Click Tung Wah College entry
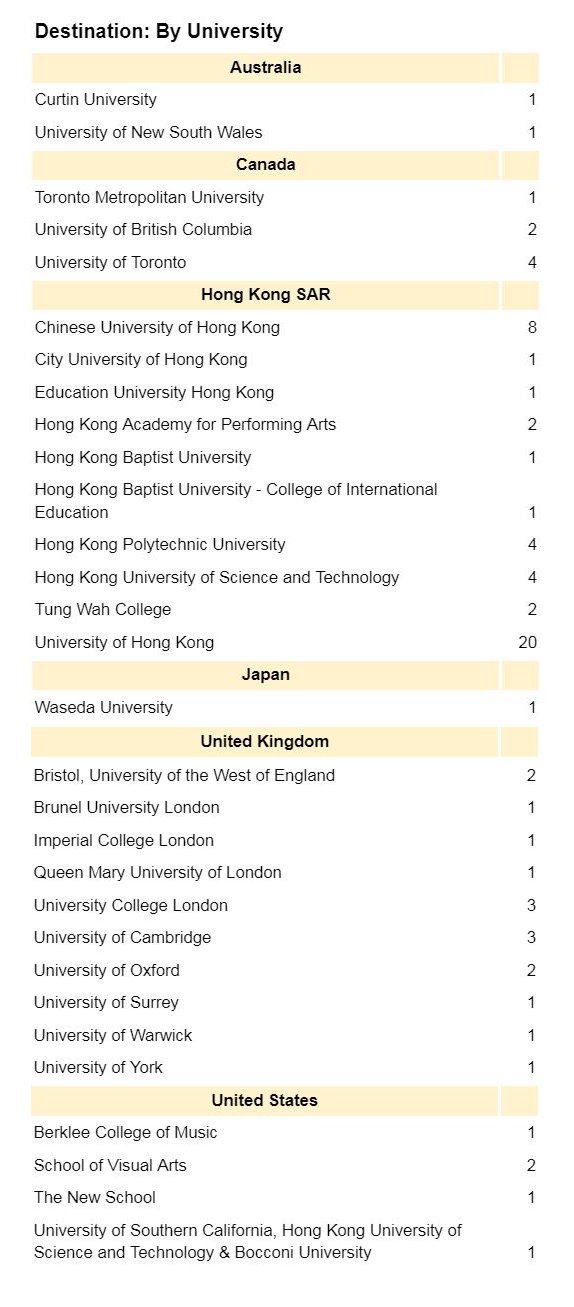This screenshot has height=1307, width=574. coord(103,610)
